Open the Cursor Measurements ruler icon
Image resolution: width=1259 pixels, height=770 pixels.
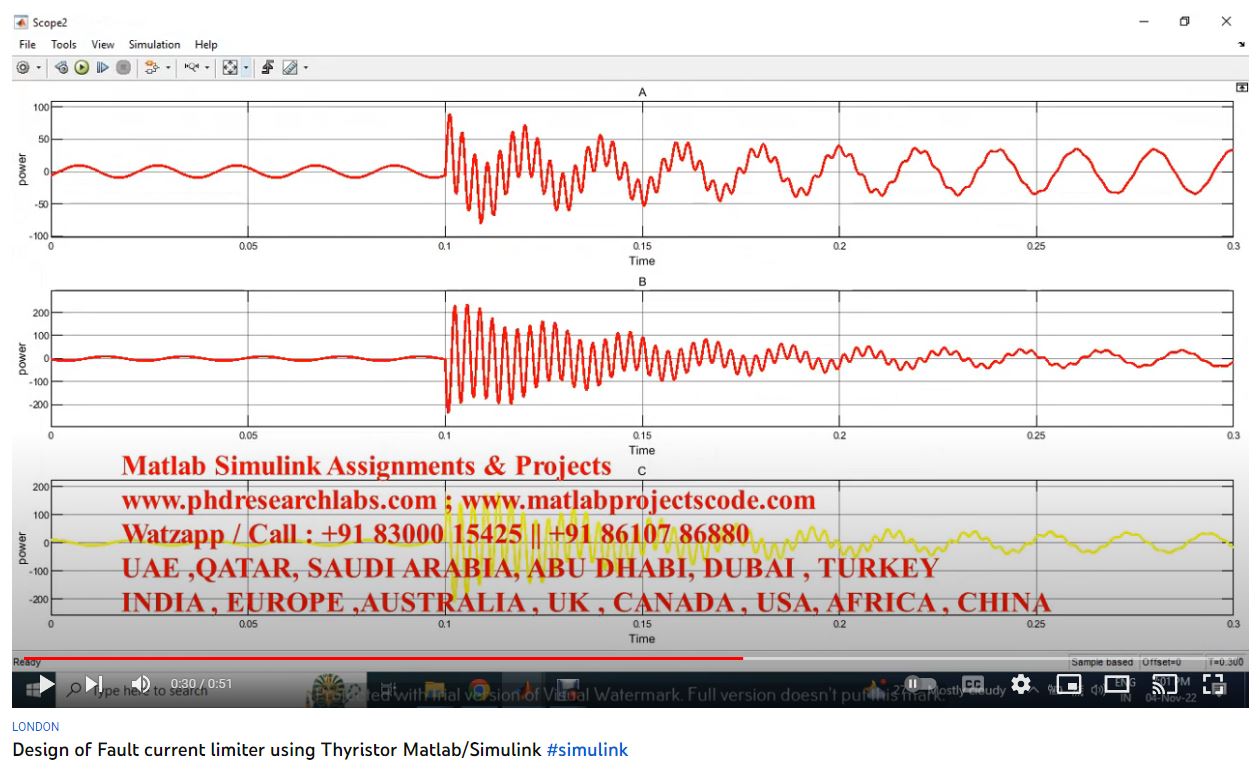(290, 67)
